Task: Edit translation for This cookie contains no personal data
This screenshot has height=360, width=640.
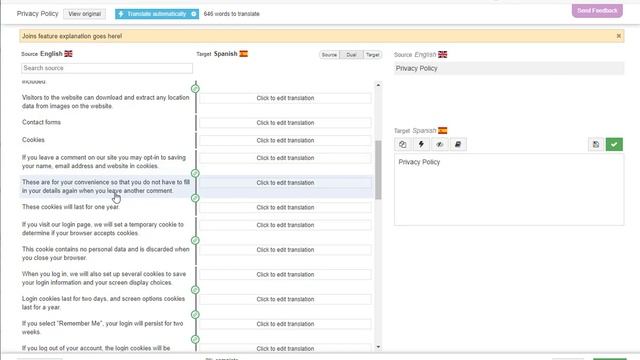Action: (x=285, y=250)
